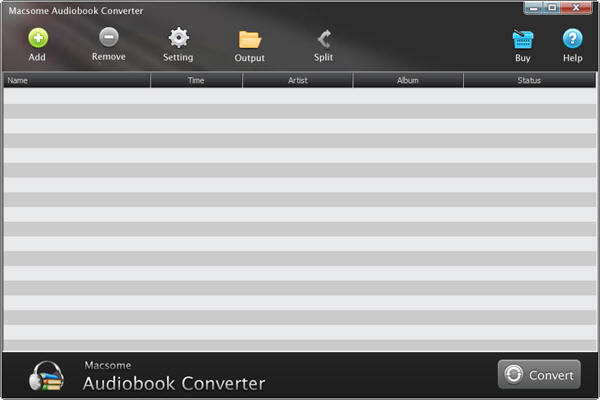This screenshot has height=400, width=600.
Task: Maximize the Audiobook Converter window
Action: tap(552, 8)
